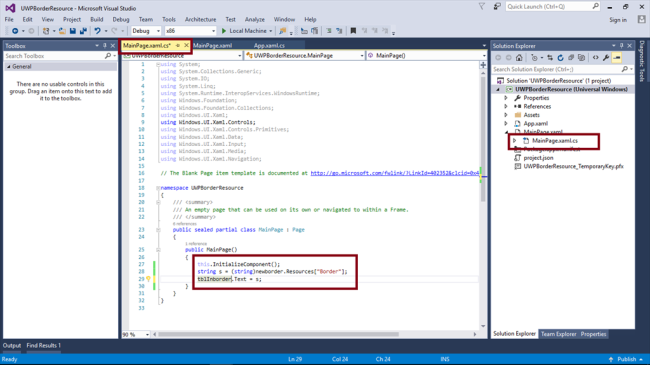Click the bookmark icon in toolbar
Screen dimensions: 650x365
coord(353,31)
